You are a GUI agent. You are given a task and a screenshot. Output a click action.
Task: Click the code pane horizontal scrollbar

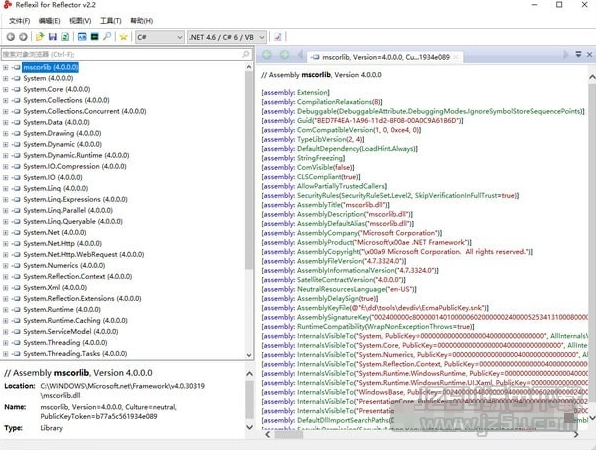[289, 434]
